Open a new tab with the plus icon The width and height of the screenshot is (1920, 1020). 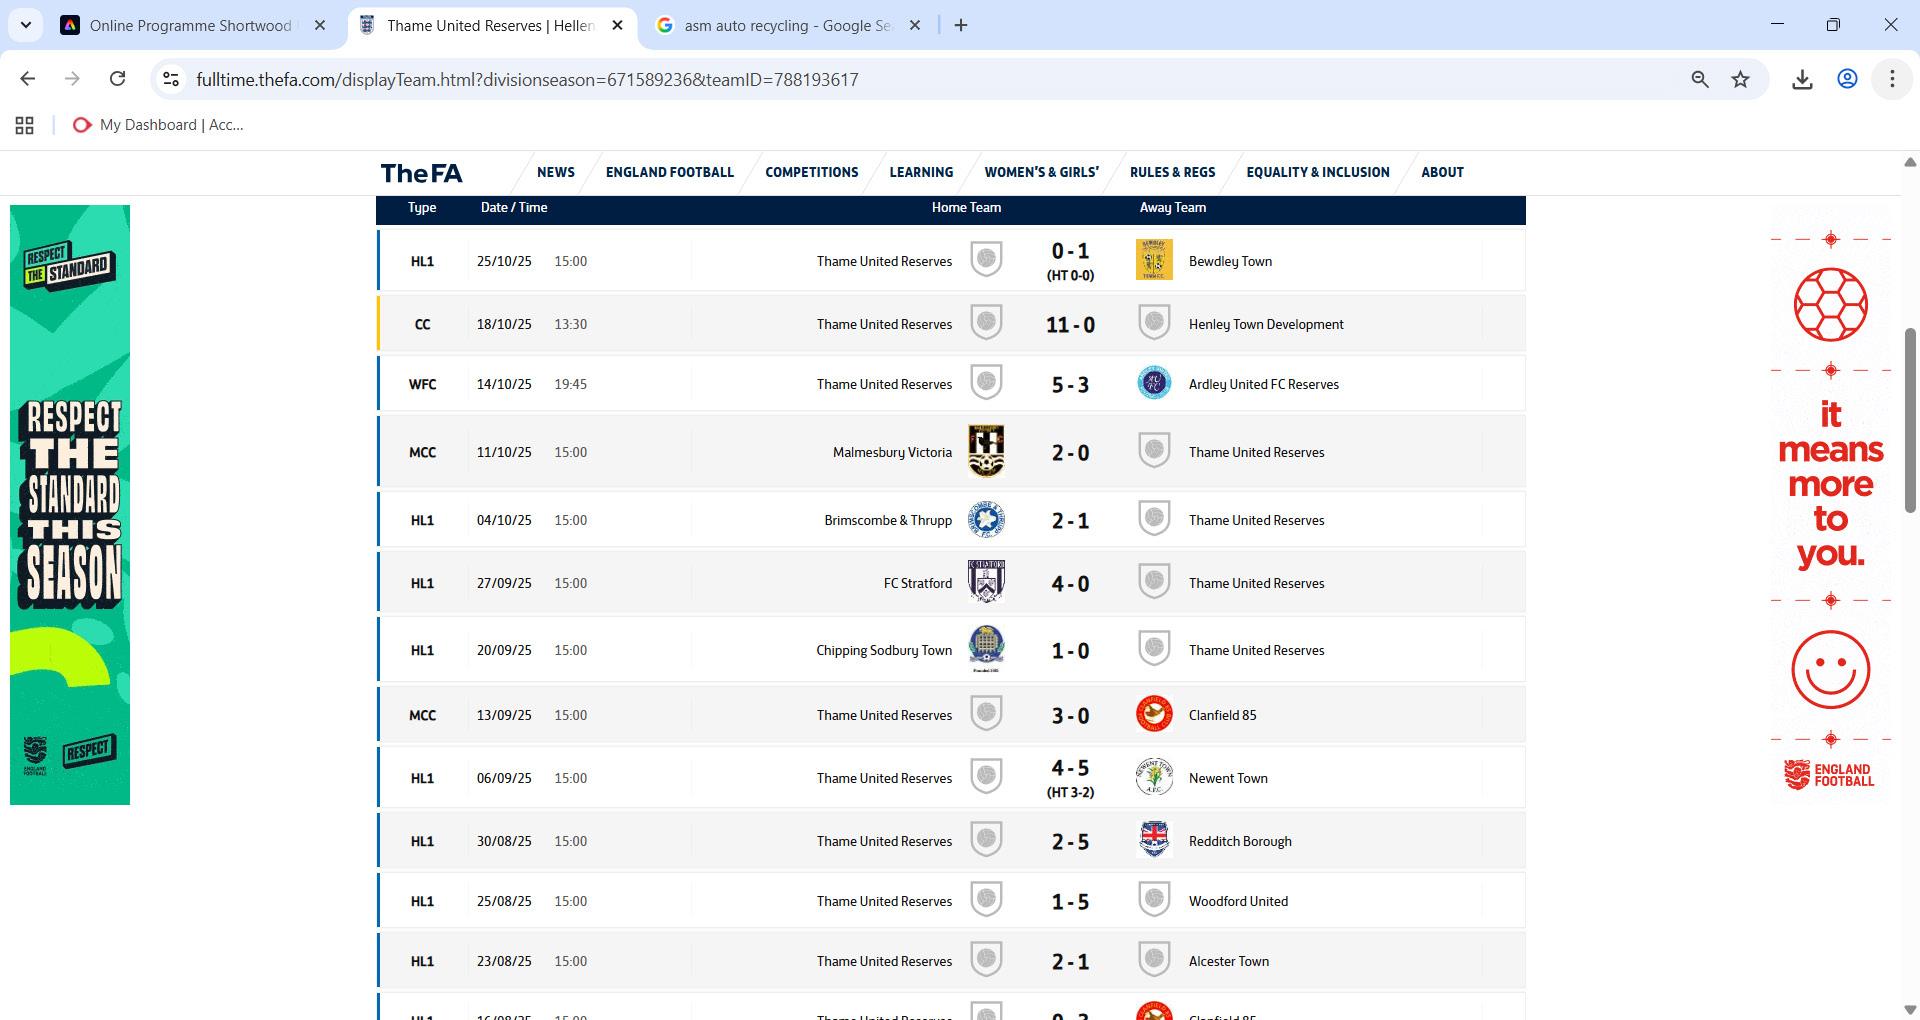pyautogui.click(x=961, y=25)
